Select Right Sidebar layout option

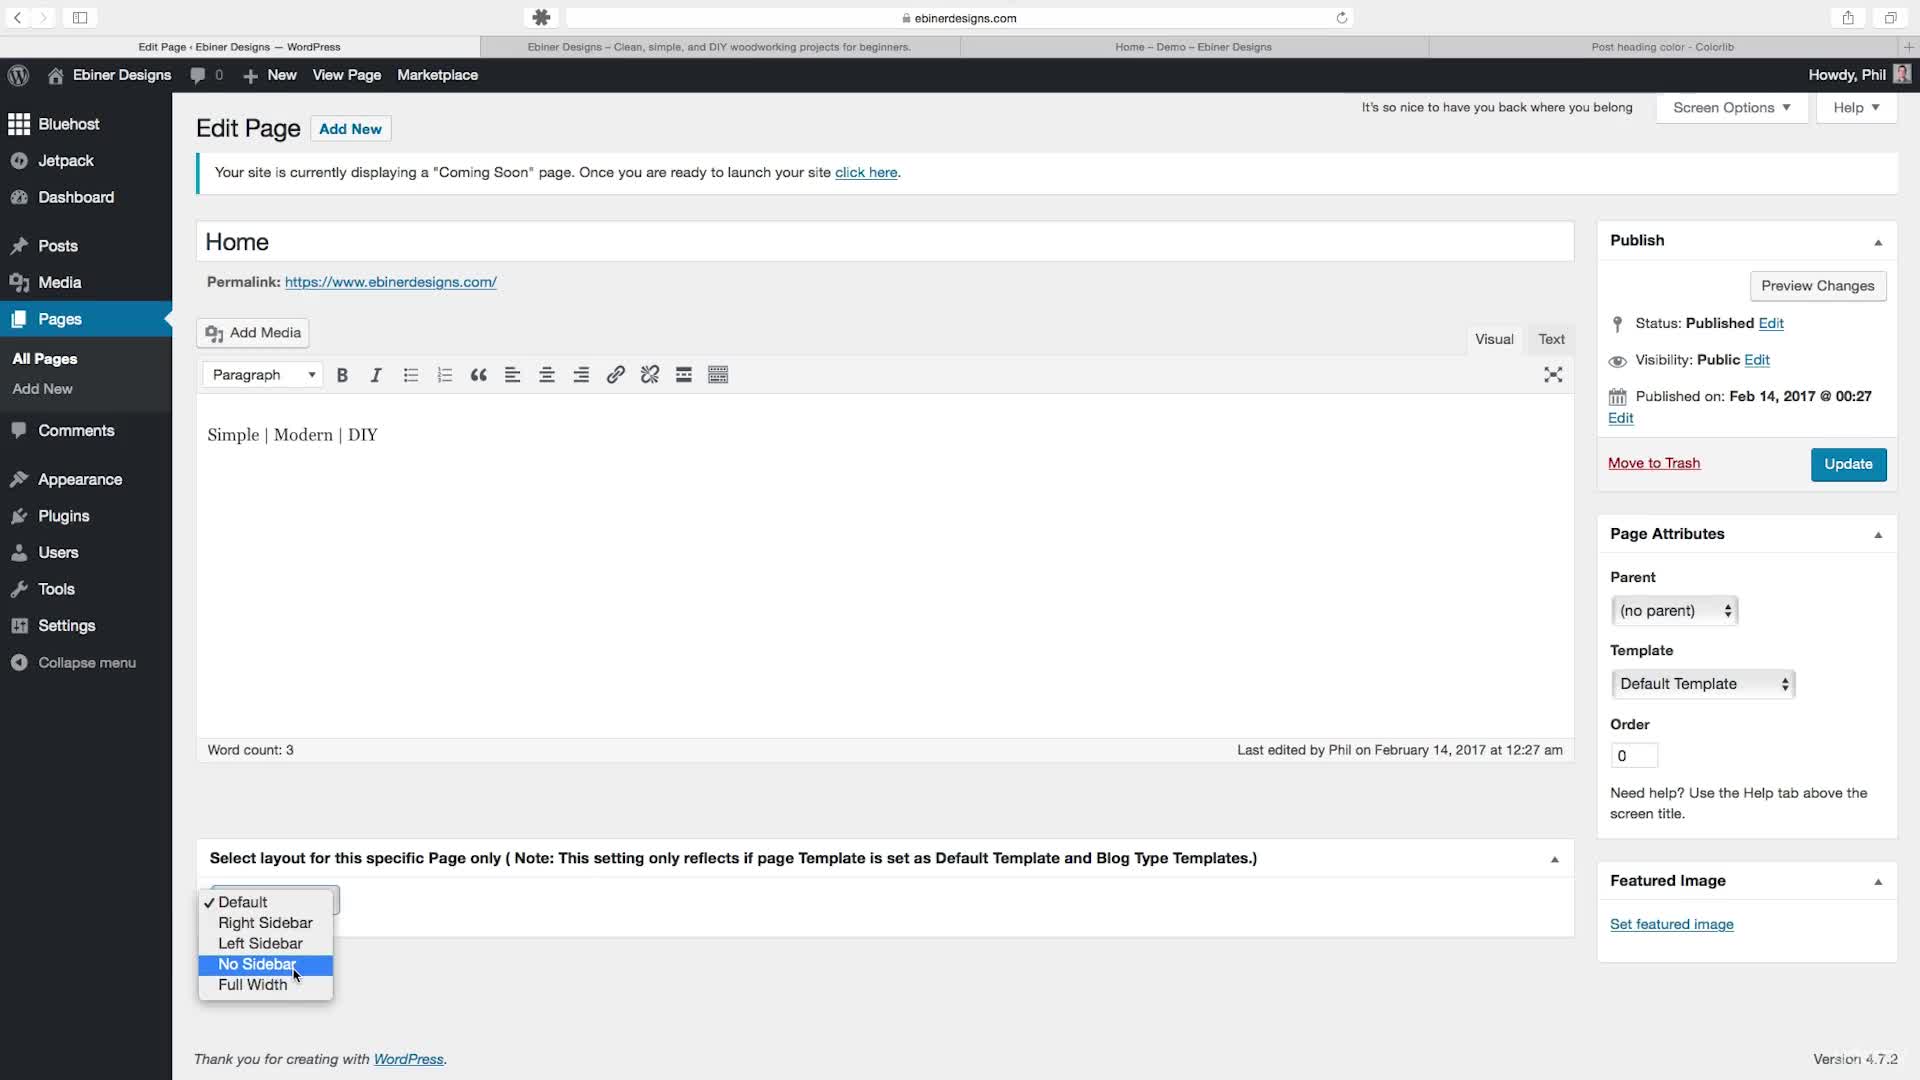pyautogui.click(x=265, y=923)
